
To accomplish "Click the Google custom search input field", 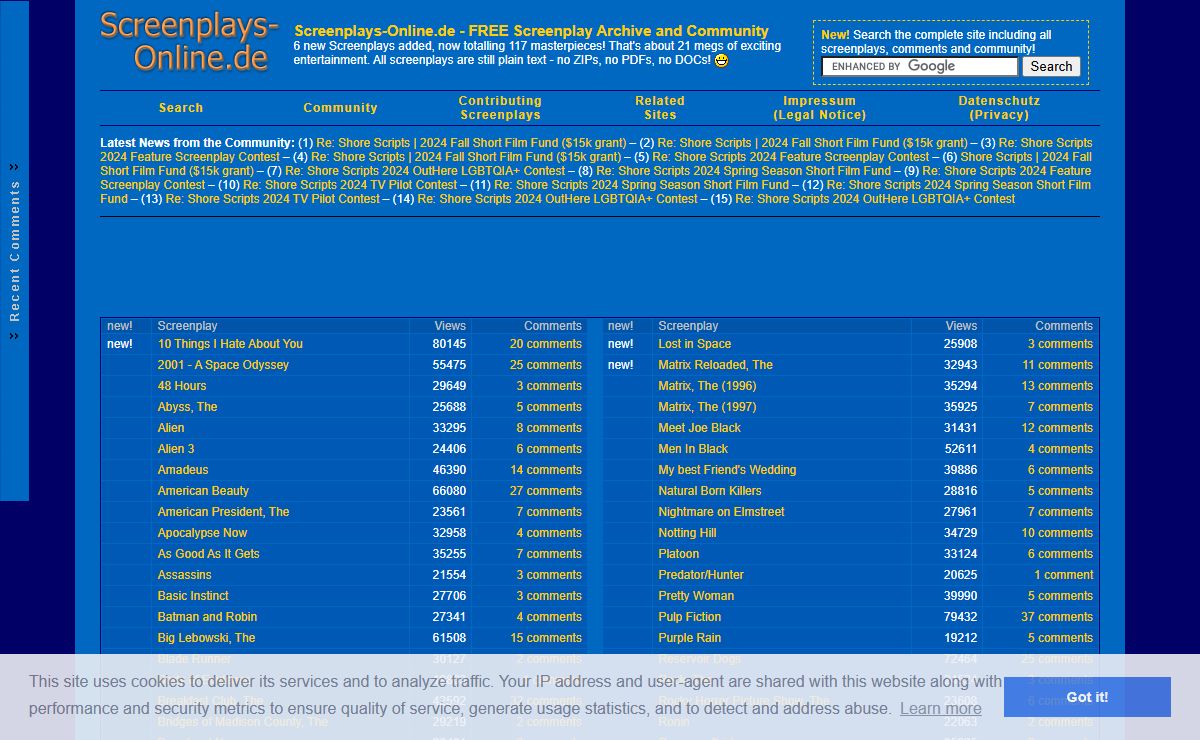I will [x=919, y=67].
